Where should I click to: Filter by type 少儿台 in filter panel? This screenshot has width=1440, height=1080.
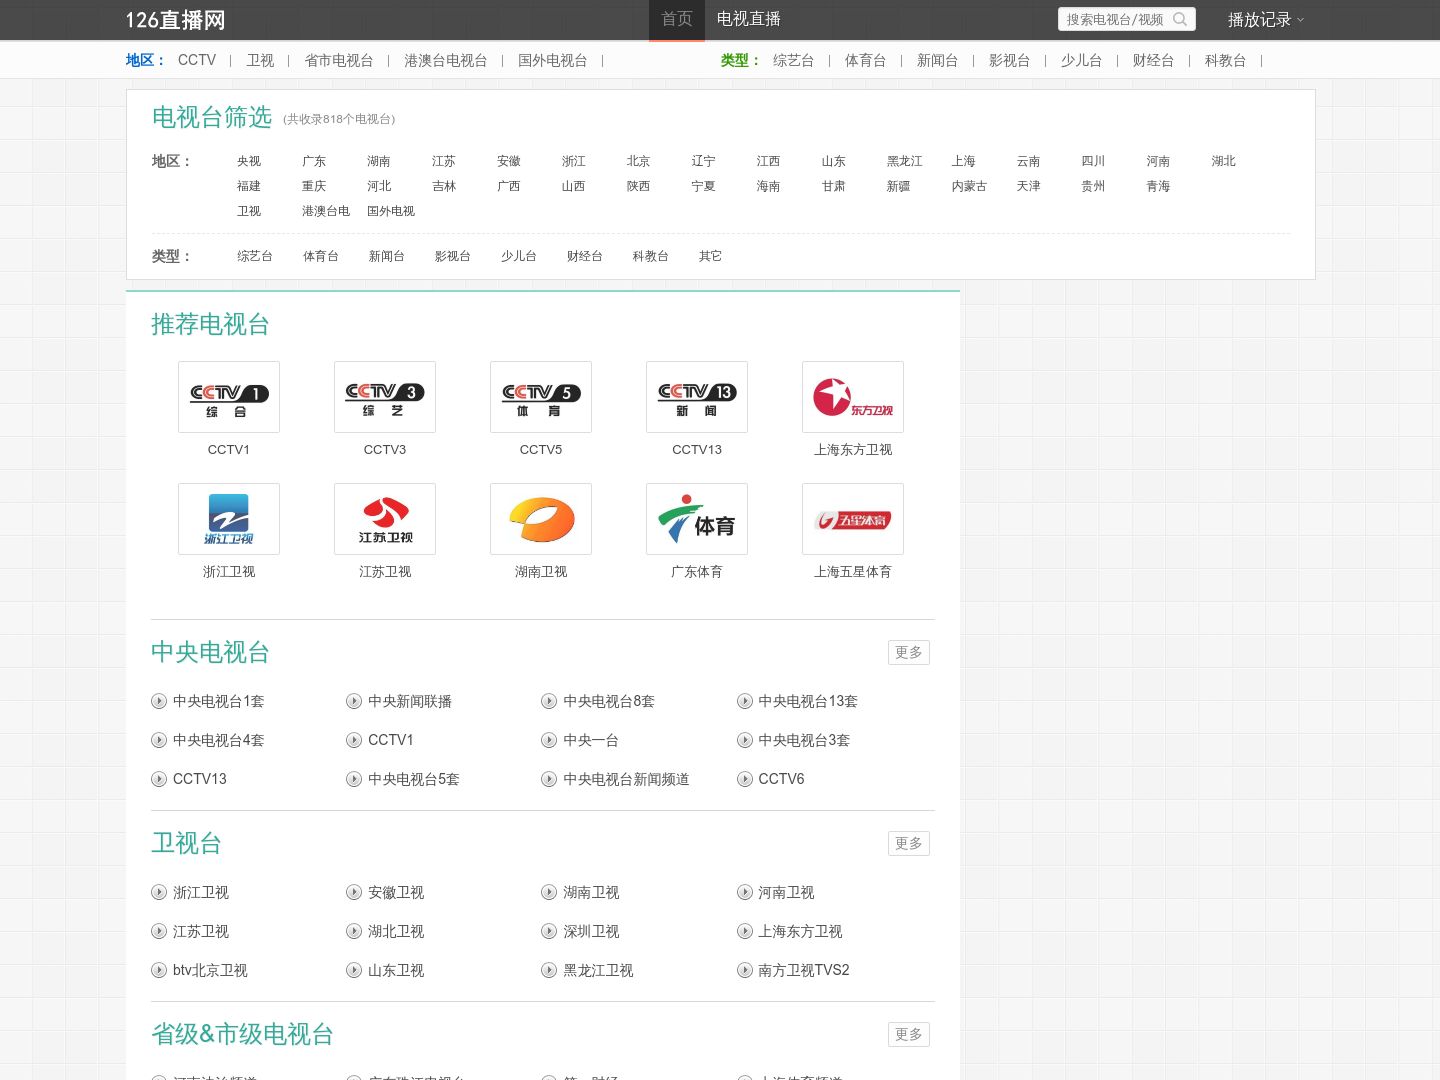pos(519,256)
